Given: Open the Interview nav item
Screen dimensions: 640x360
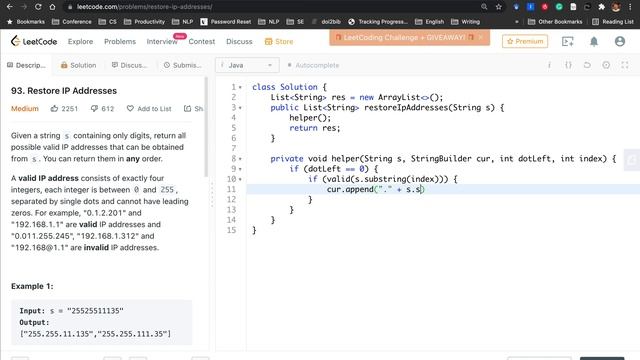Looking at the screenshot, I should click(x=162, y=42).
